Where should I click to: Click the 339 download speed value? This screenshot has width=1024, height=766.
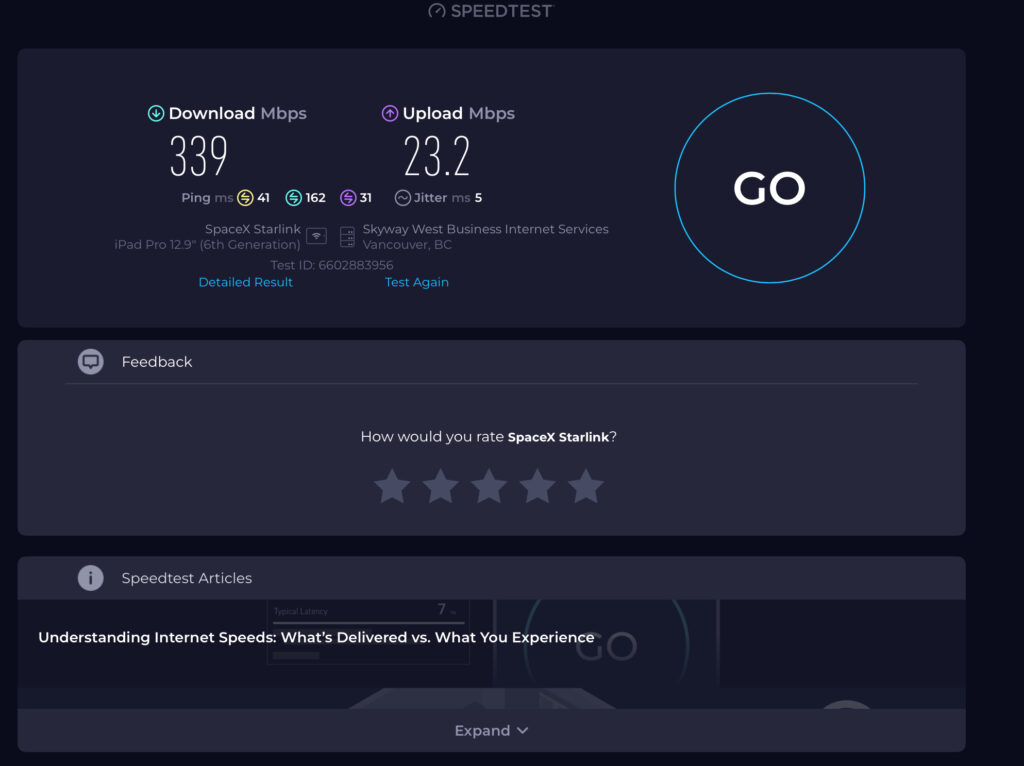[199, 155]
